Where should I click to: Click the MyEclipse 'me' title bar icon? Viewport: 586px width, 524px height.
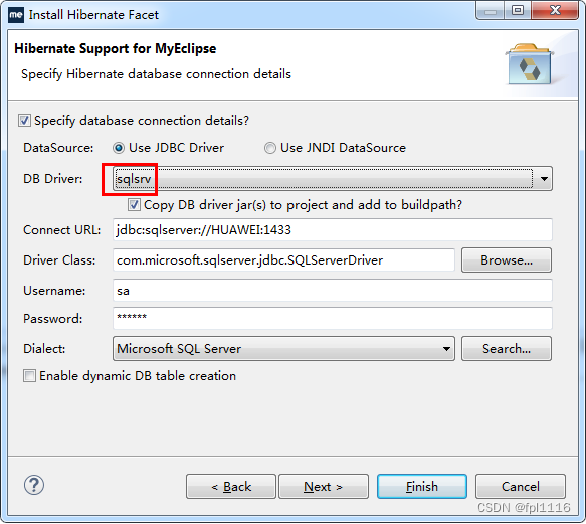(x=16, y=15)
